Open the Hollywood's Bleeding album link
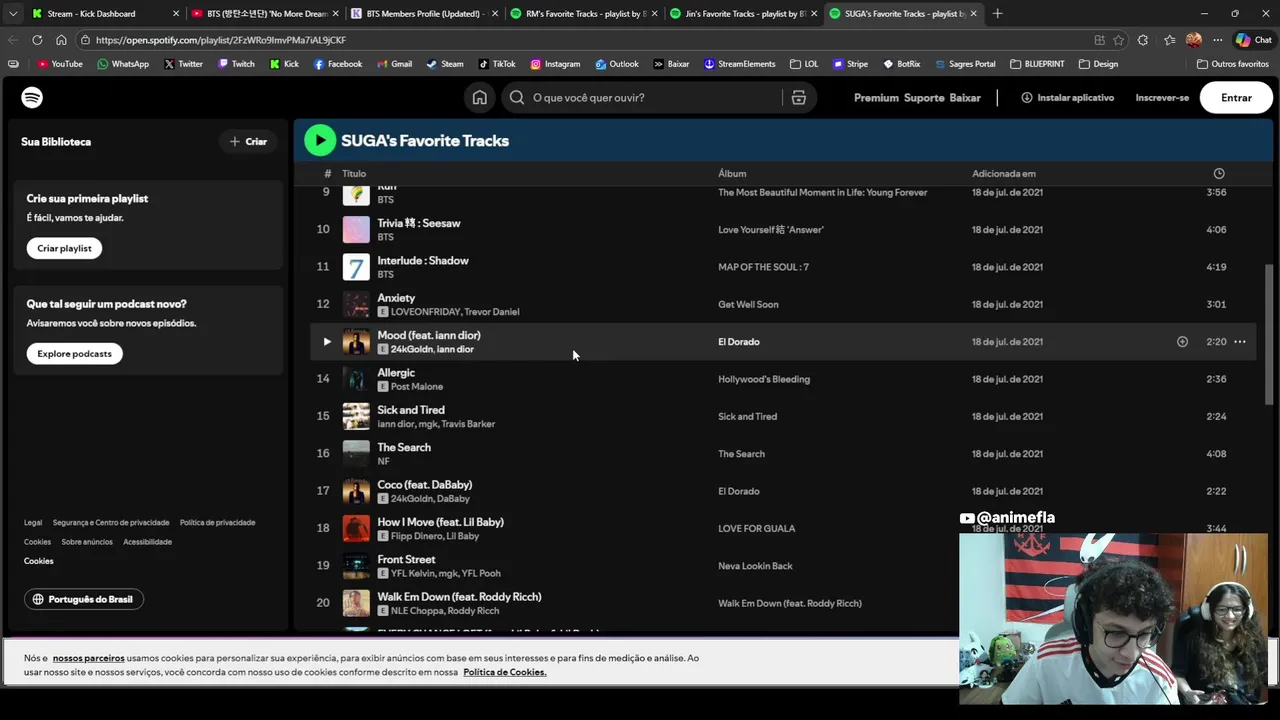1280x720 pixels. pyautogui.click(x=764, y=379)
